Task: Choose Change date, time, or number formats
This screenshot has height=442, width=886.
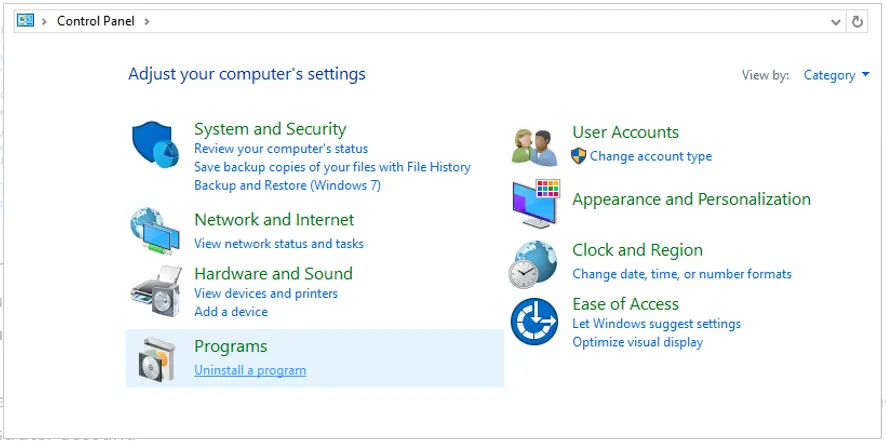Action: tap(682, 274)
